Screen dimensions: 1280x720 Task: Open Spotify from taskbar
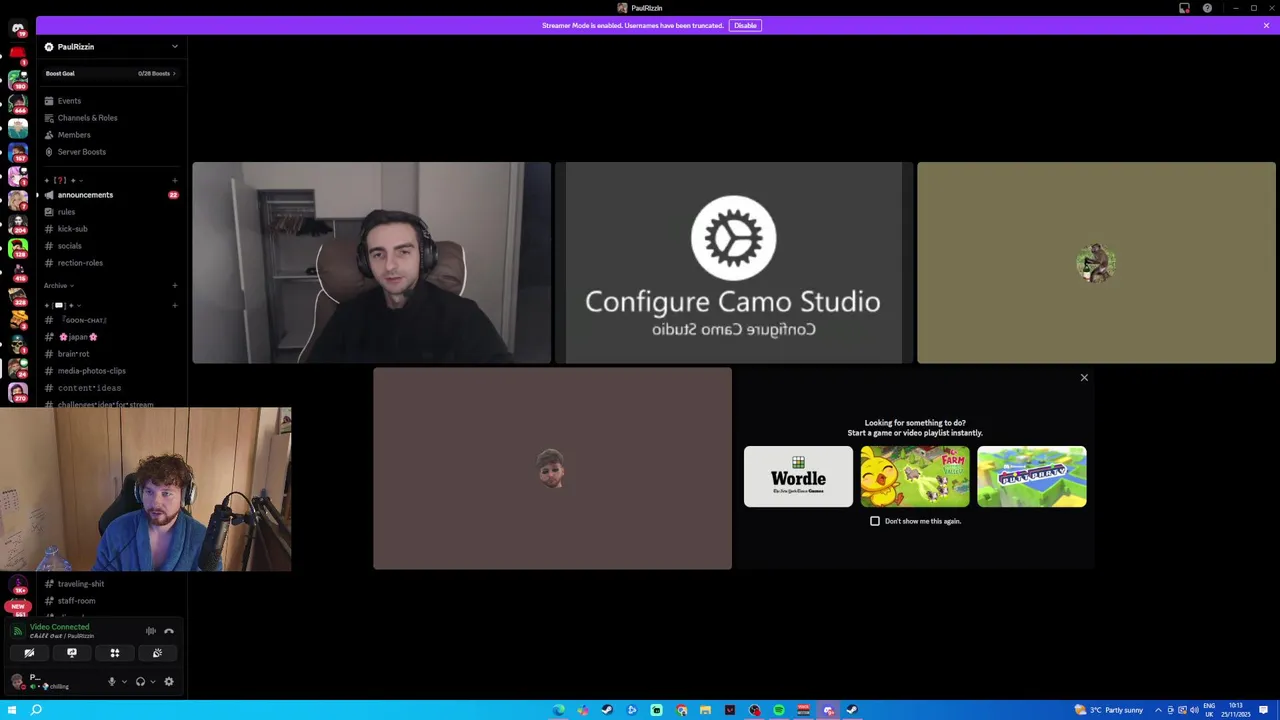point(779,710)
